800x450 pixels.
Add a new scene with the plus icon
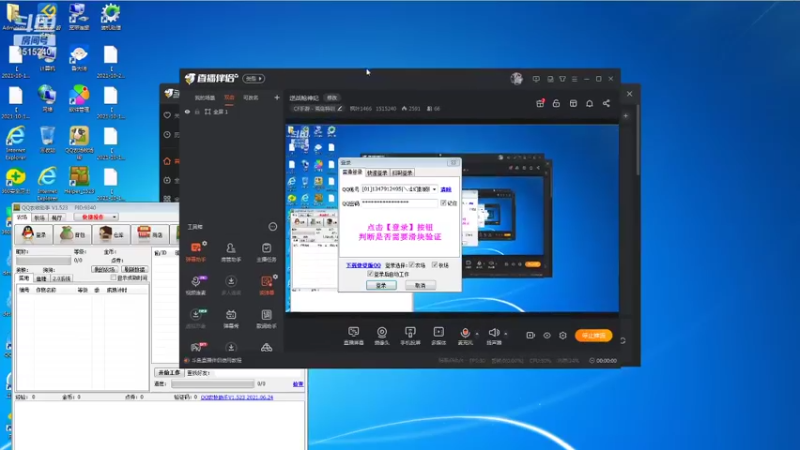pyautogui.click(x=277, y=97)
